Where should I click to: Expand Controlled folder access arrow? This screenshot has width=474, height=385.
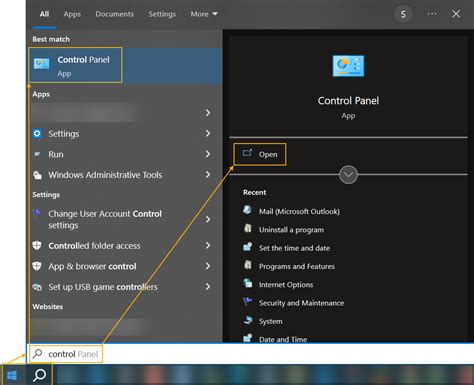[x=208, y=246]
